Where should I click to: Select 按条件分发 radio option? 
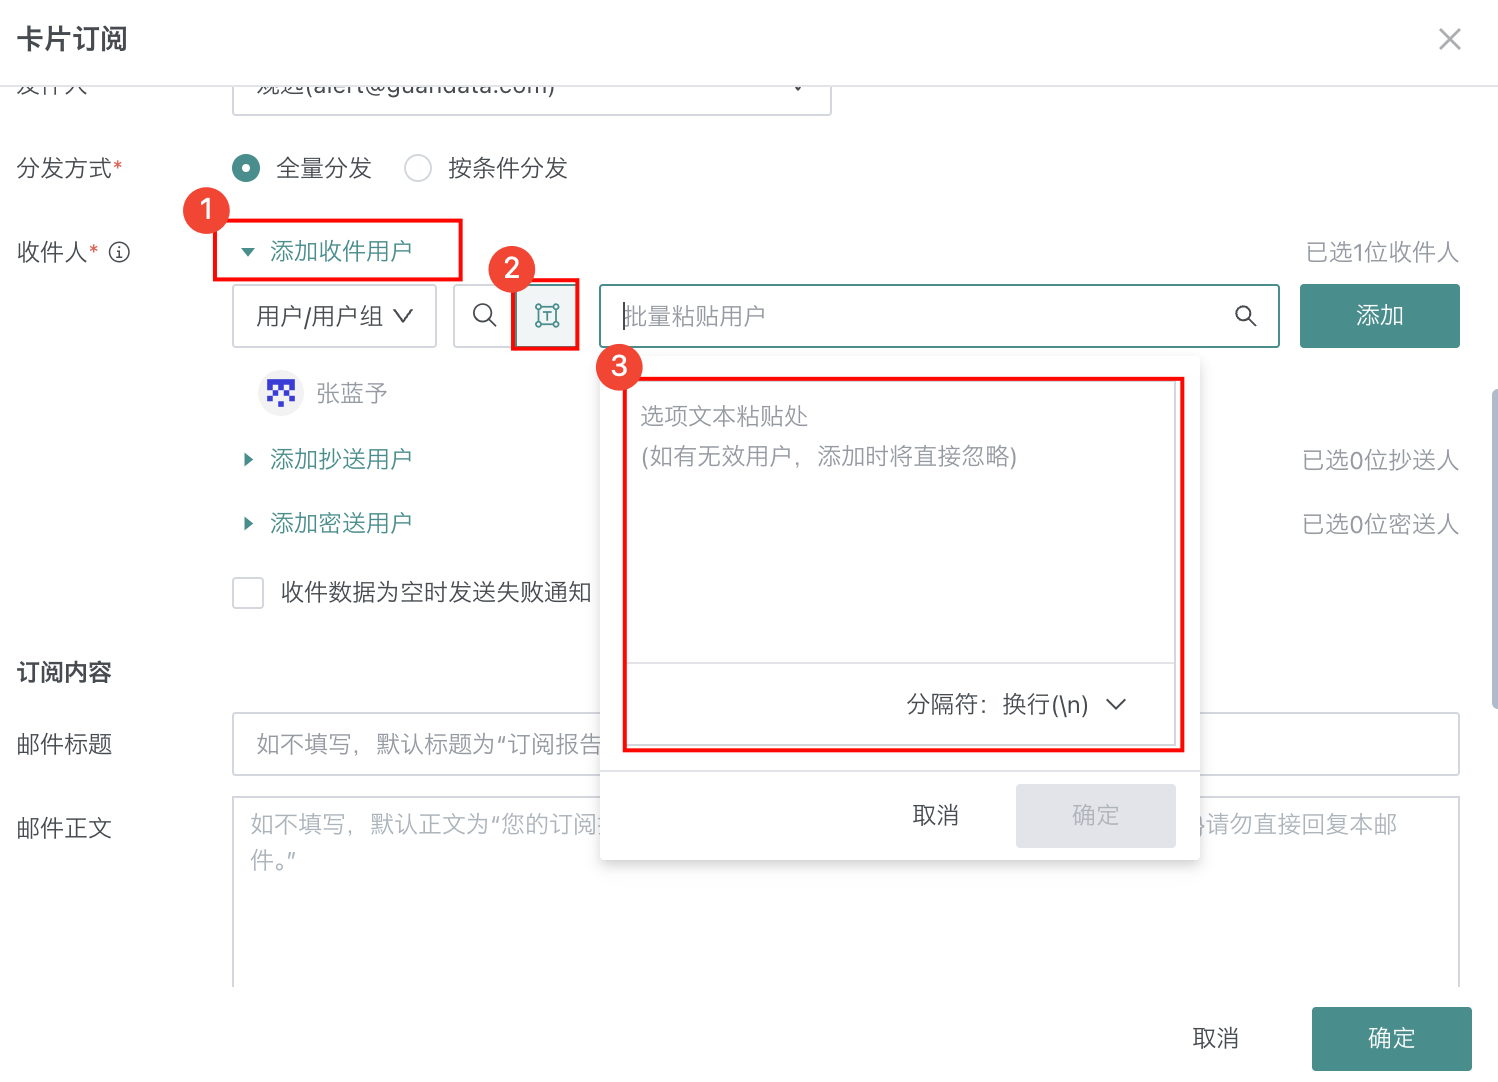[418, 168]
